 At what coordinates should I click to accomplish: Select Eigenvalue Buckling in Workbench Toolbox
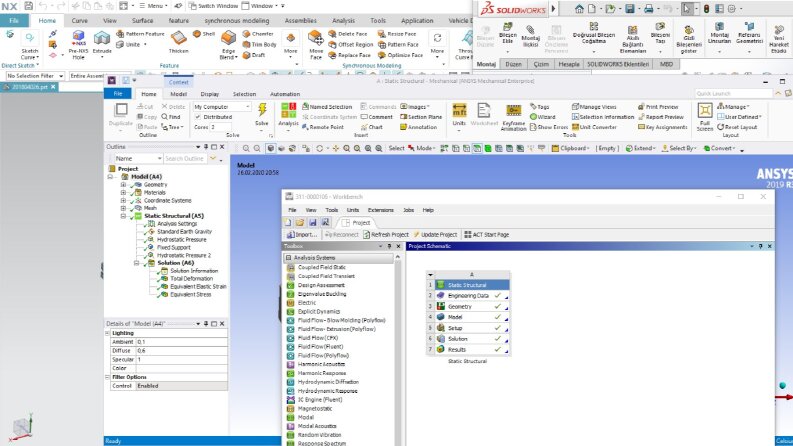click(x=322, y=294)
